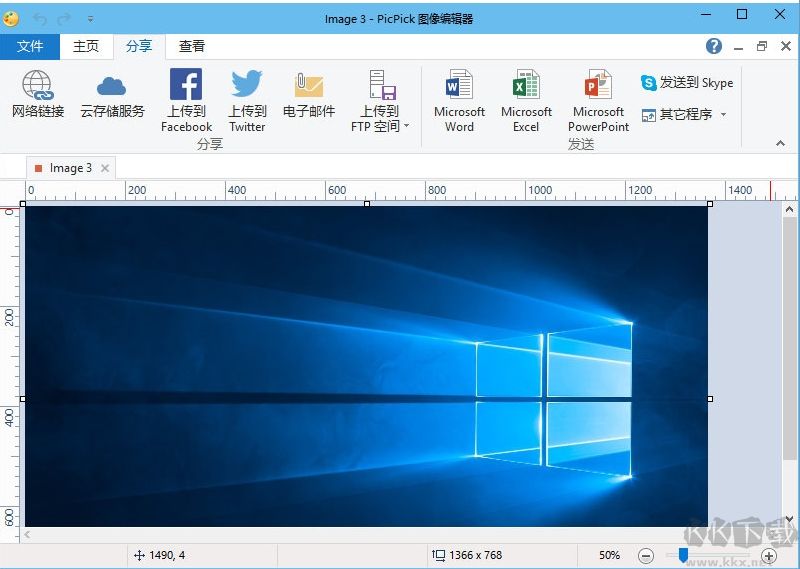Click the top-right corner selection handle
The width and height of the screenshot is (800, 569).
(710, 204)
